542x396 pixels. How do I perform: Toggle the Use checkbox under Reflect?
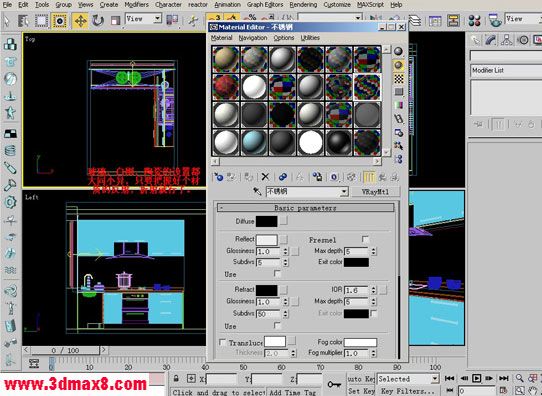click(x=277, y=273)
